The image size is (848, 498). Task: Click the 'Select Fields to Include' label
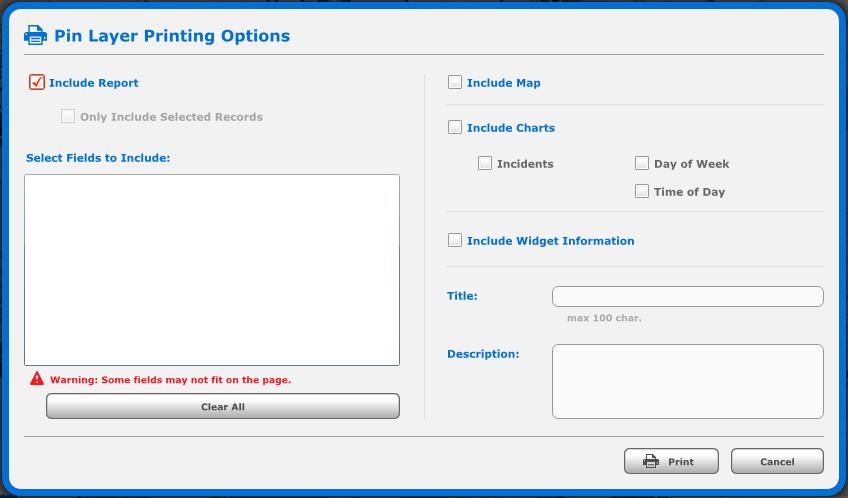[98, 158]
